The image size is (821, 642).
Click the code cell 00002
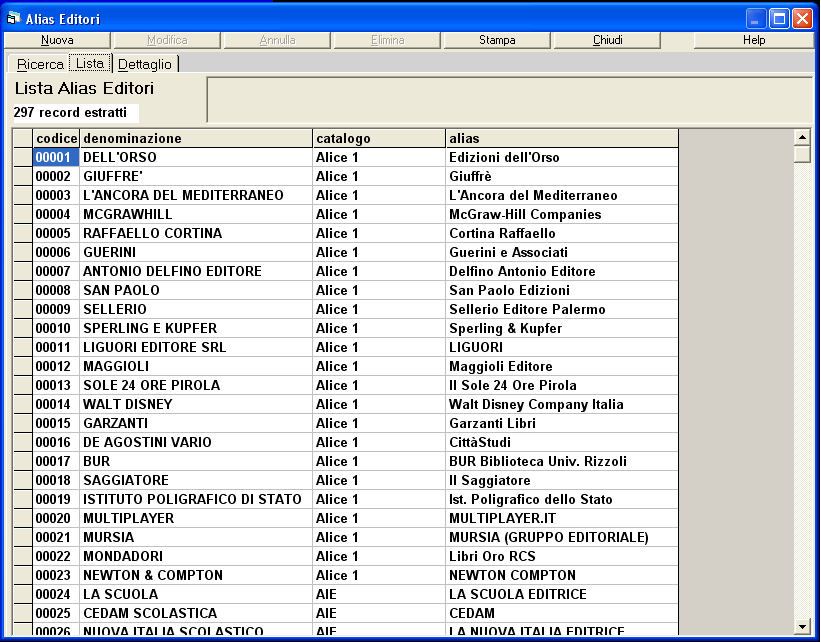56,176
